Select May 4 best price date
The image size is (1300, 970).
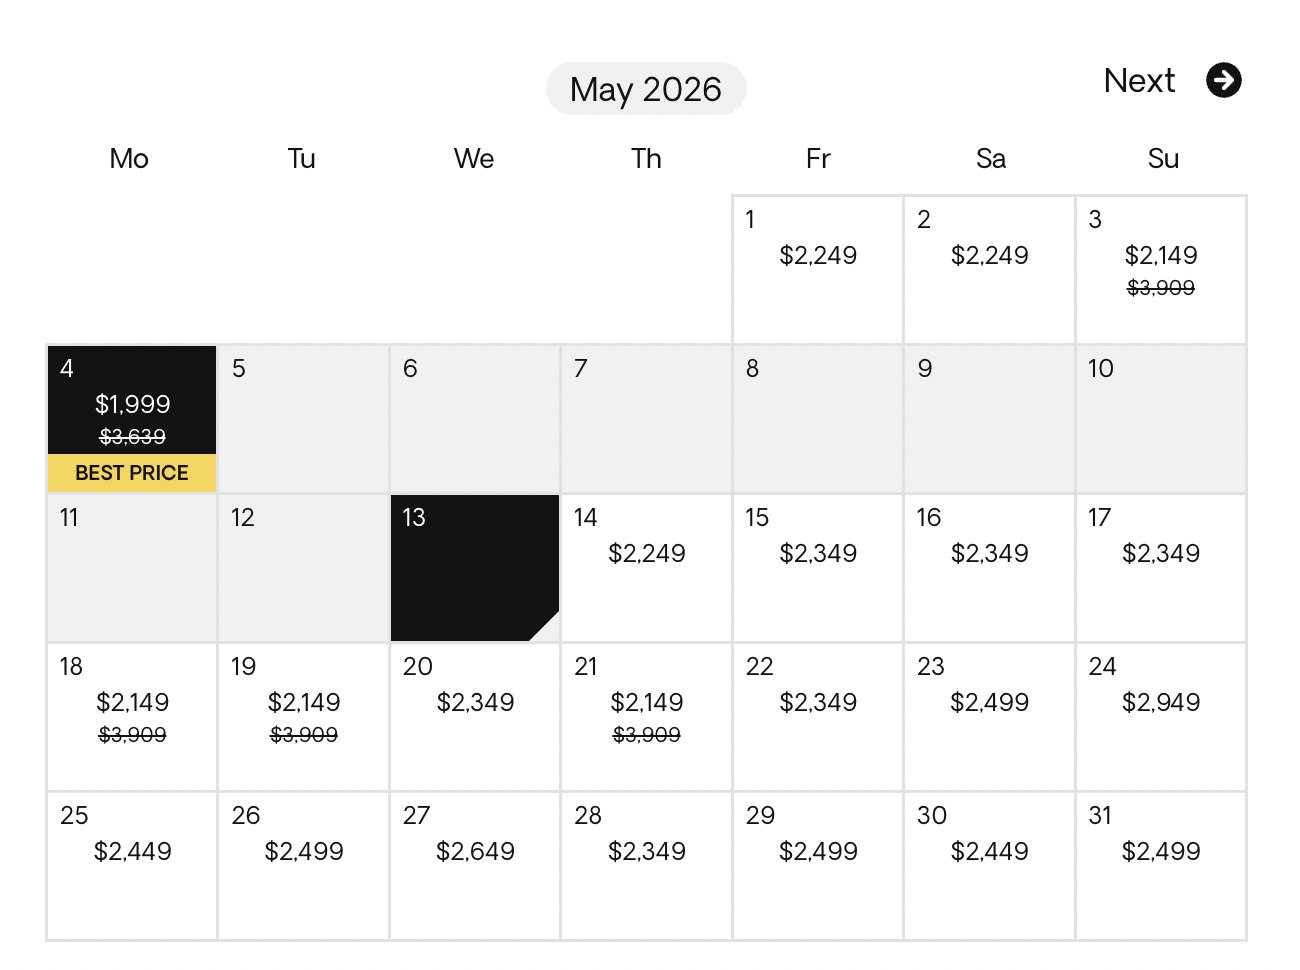[x=132, y=419]
